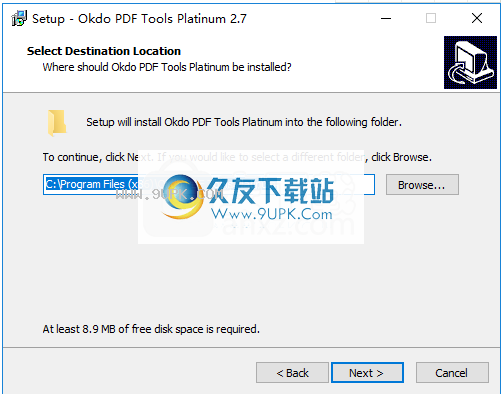Click the Setup installer icon in title bar
Viewport: 503px width, 394px height.
(x=19, y=18)
